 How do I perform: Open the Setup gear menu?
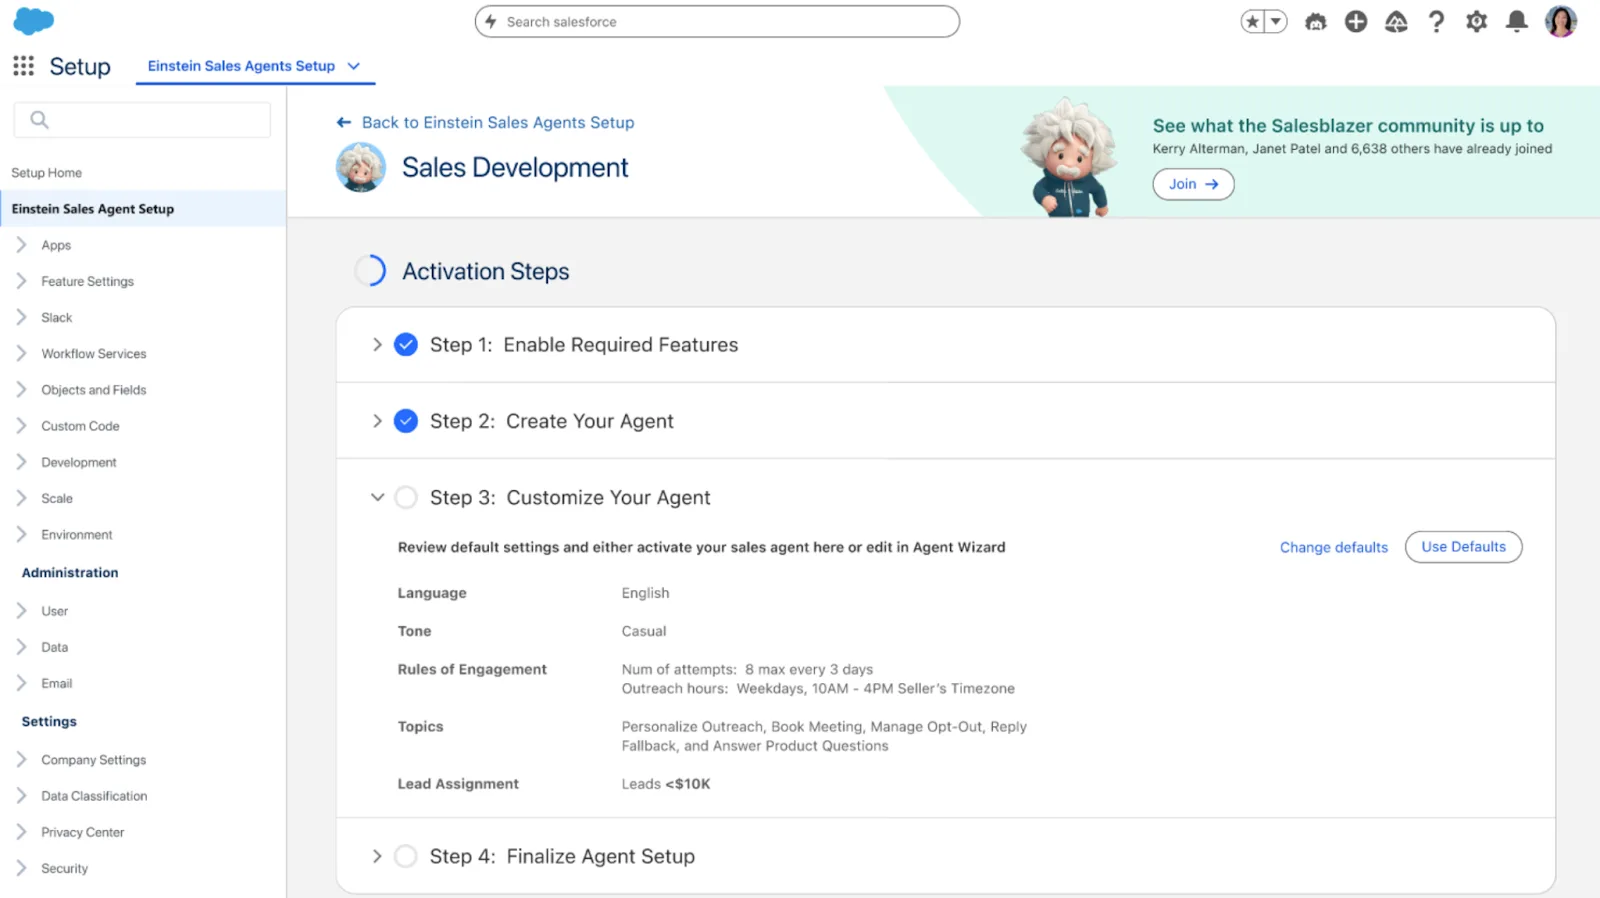click(x=1477, y=21)
